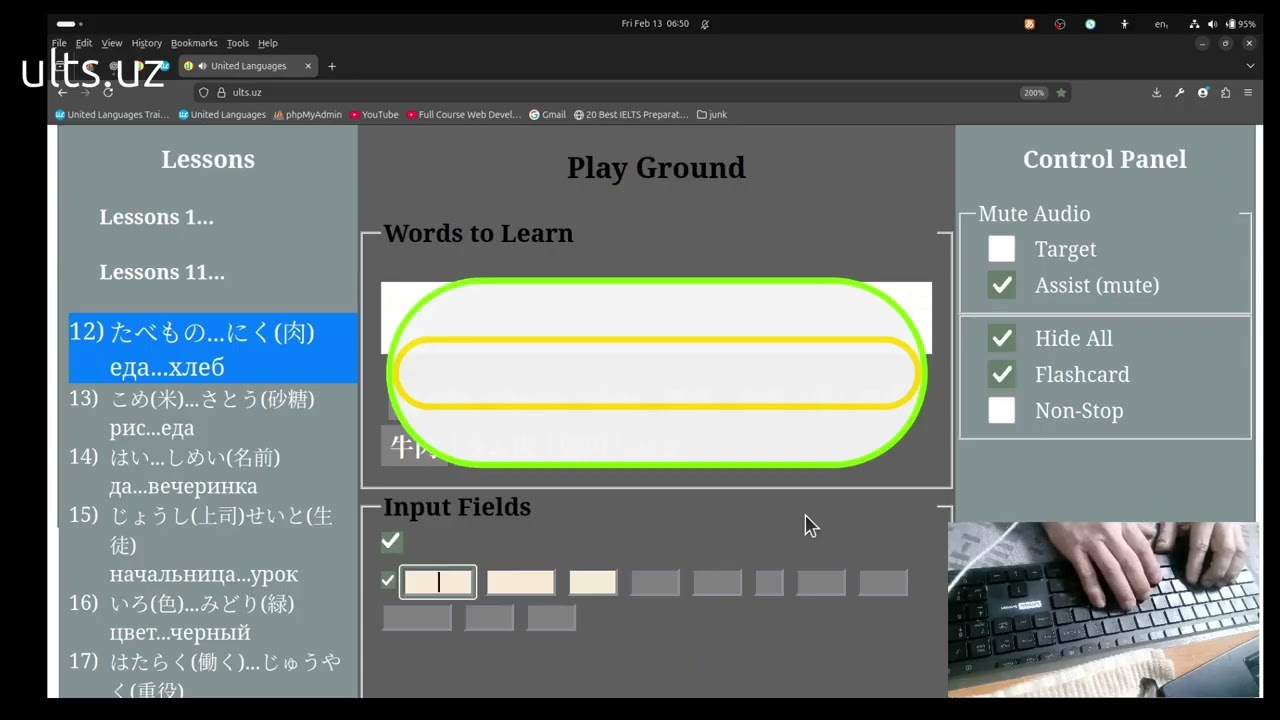
Task: Click the network status tray icon
Action: pyautogui.click(x=1194, y=24)
